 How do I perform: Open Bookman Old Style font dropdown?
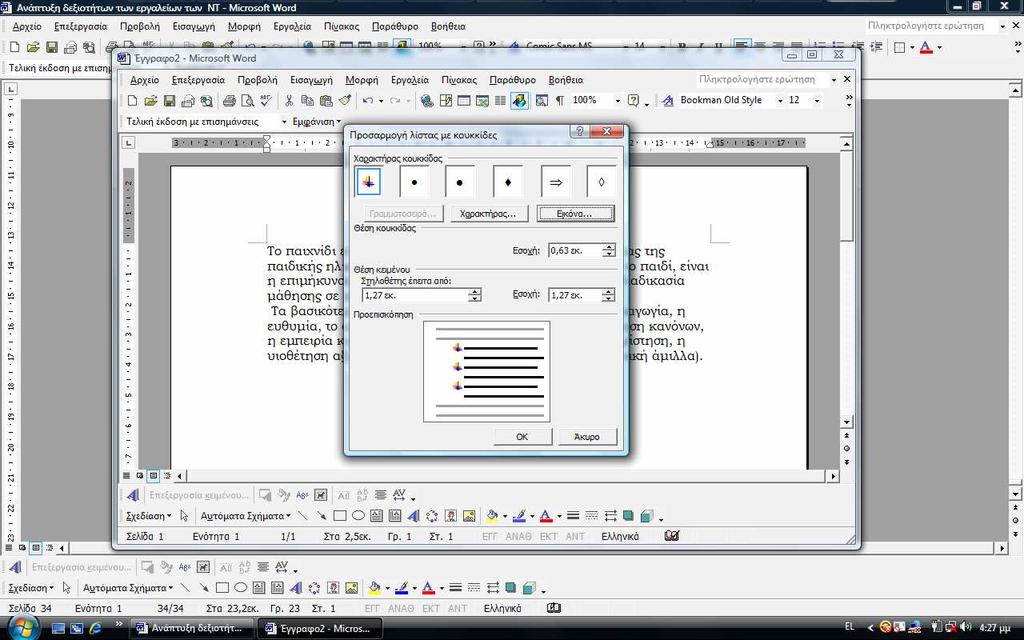click(780, 101)
